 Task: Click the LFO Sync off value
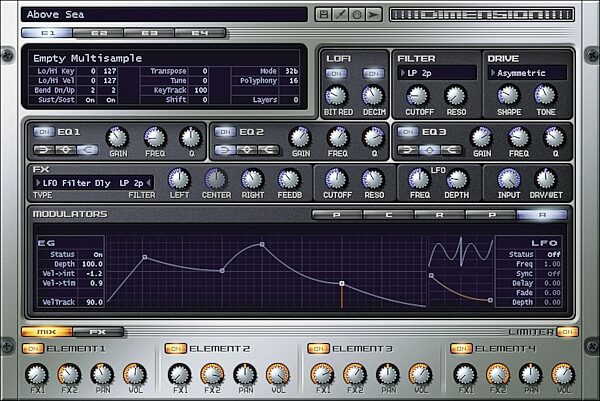(553, 274)
